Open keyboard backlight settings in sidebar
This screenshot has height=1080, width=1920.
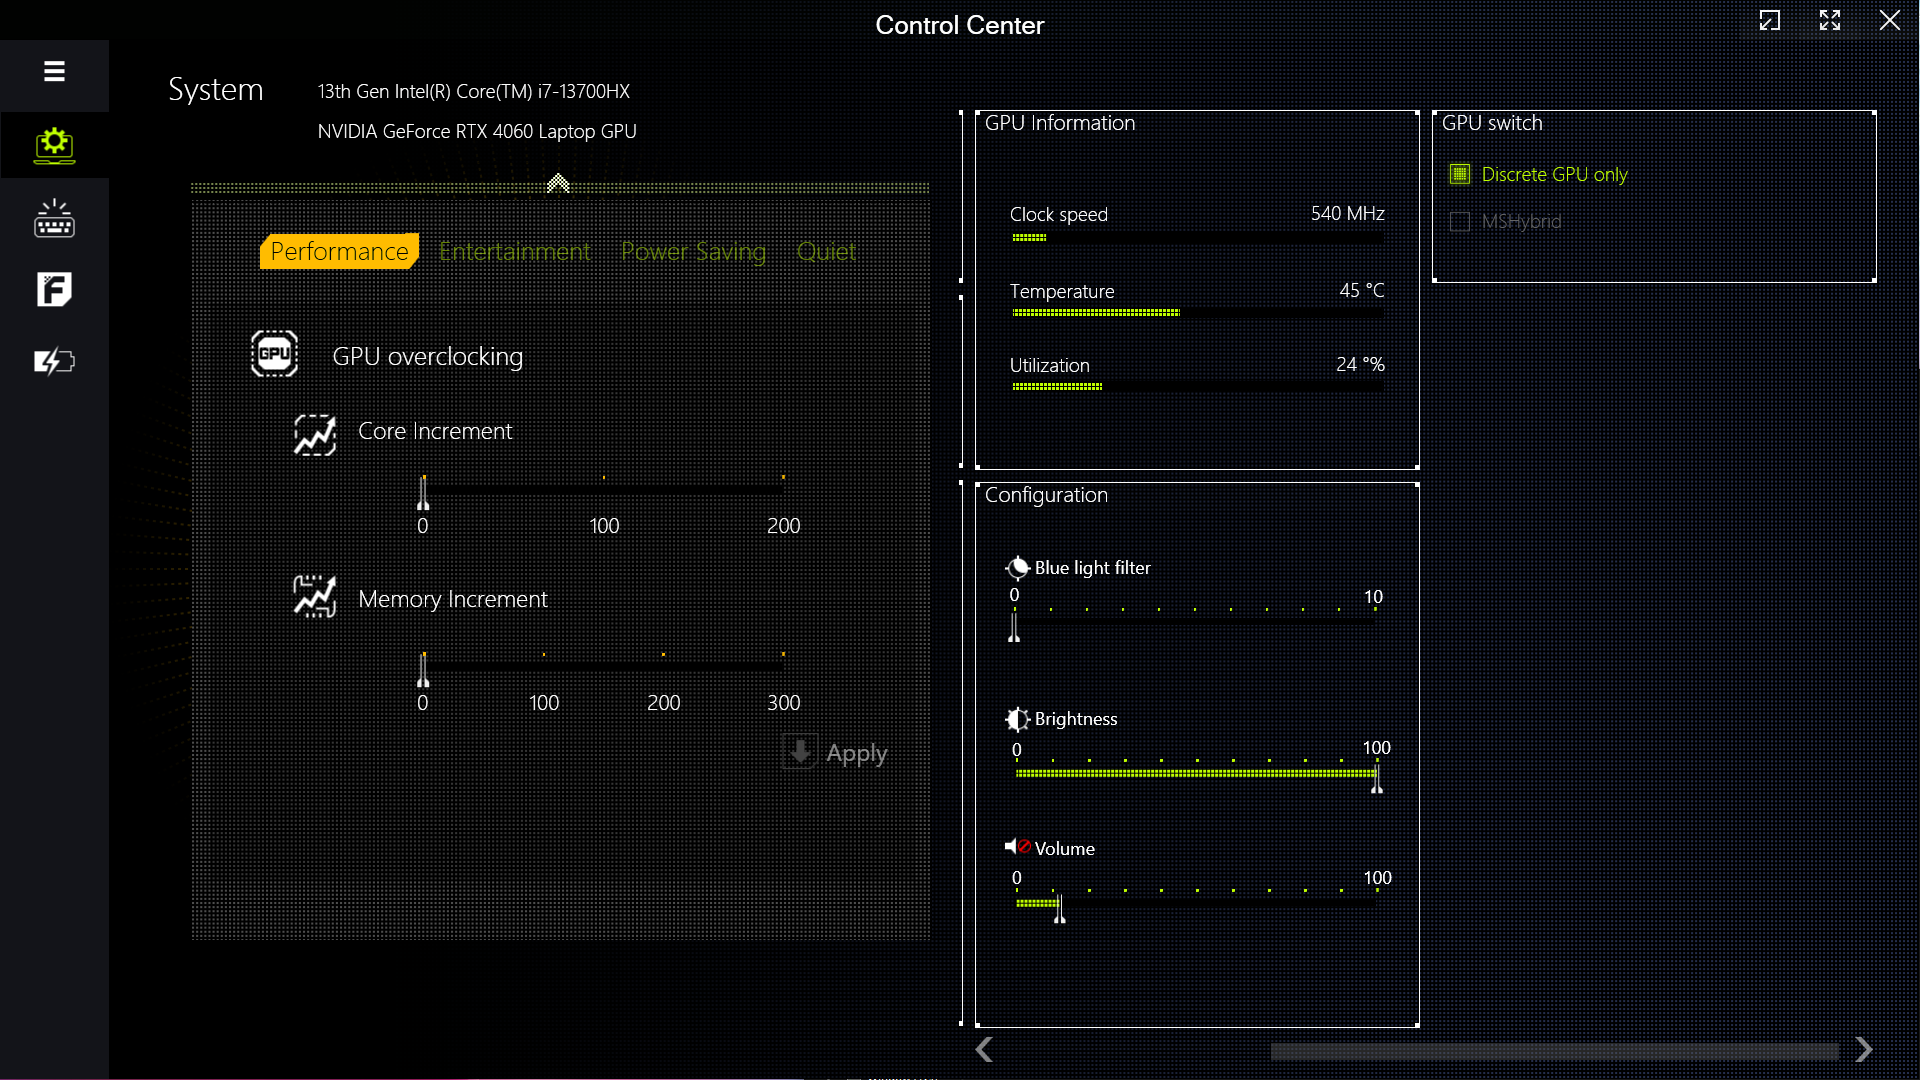pyautogui.click(x=54, y=219)
